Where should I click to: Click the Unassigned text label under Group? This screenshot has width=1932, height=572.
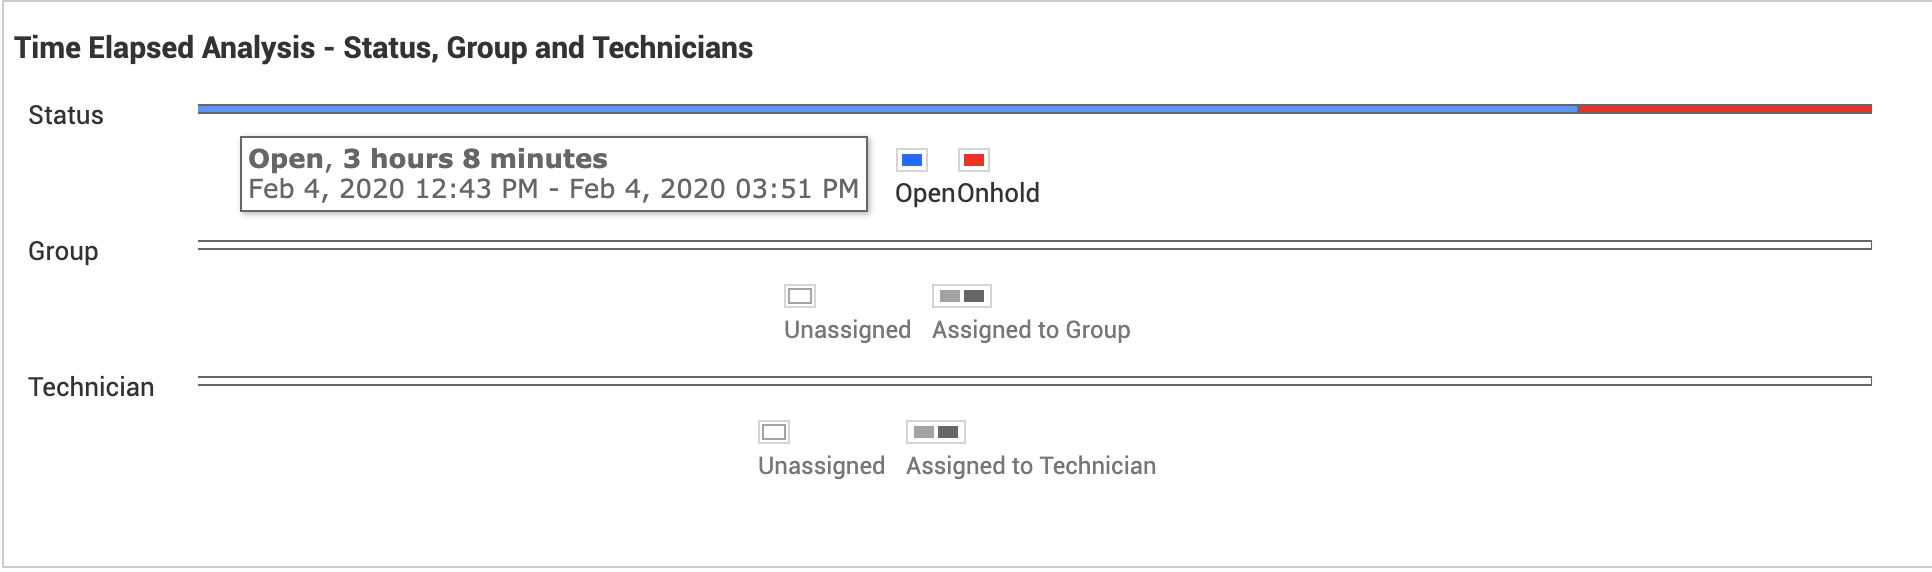[847, 330]
